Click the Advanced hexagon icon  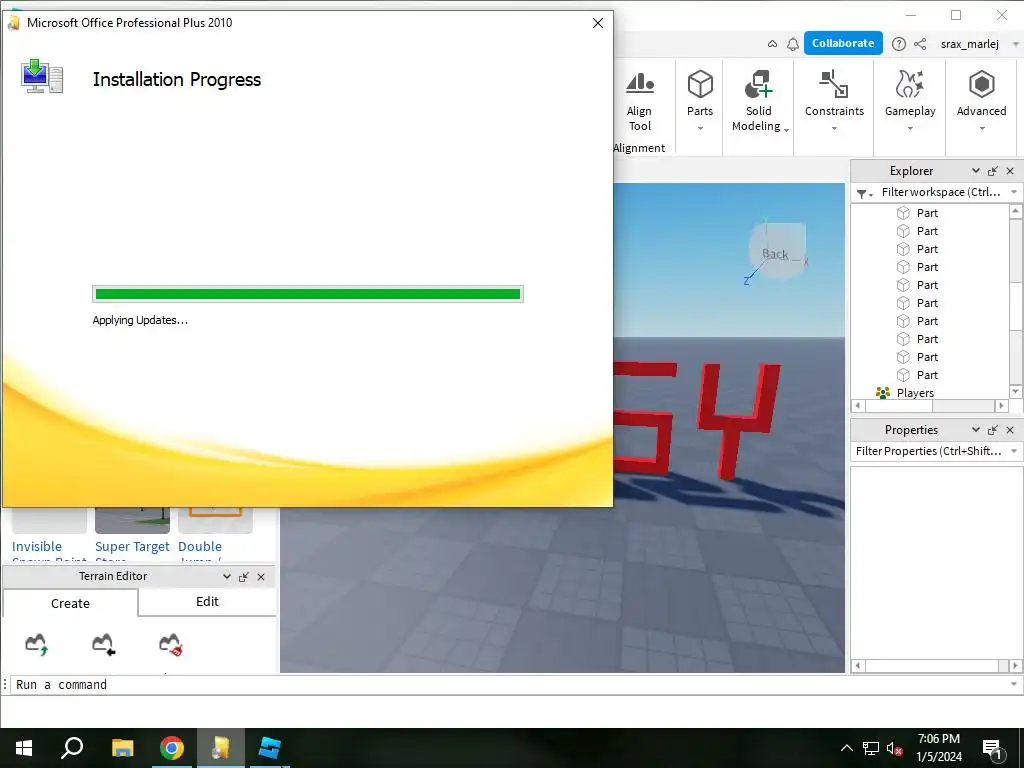click(982, 84)
